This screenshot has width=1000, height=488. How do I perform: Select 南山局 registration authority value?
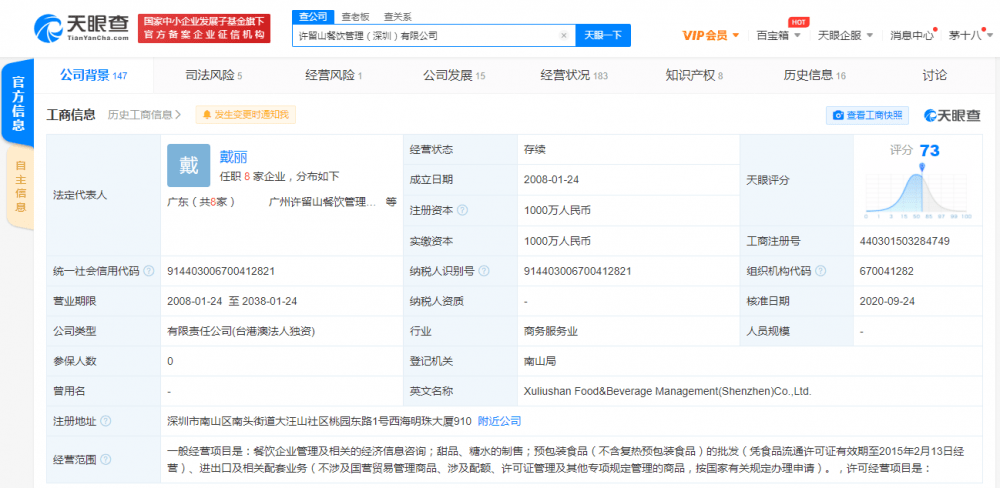540,361
